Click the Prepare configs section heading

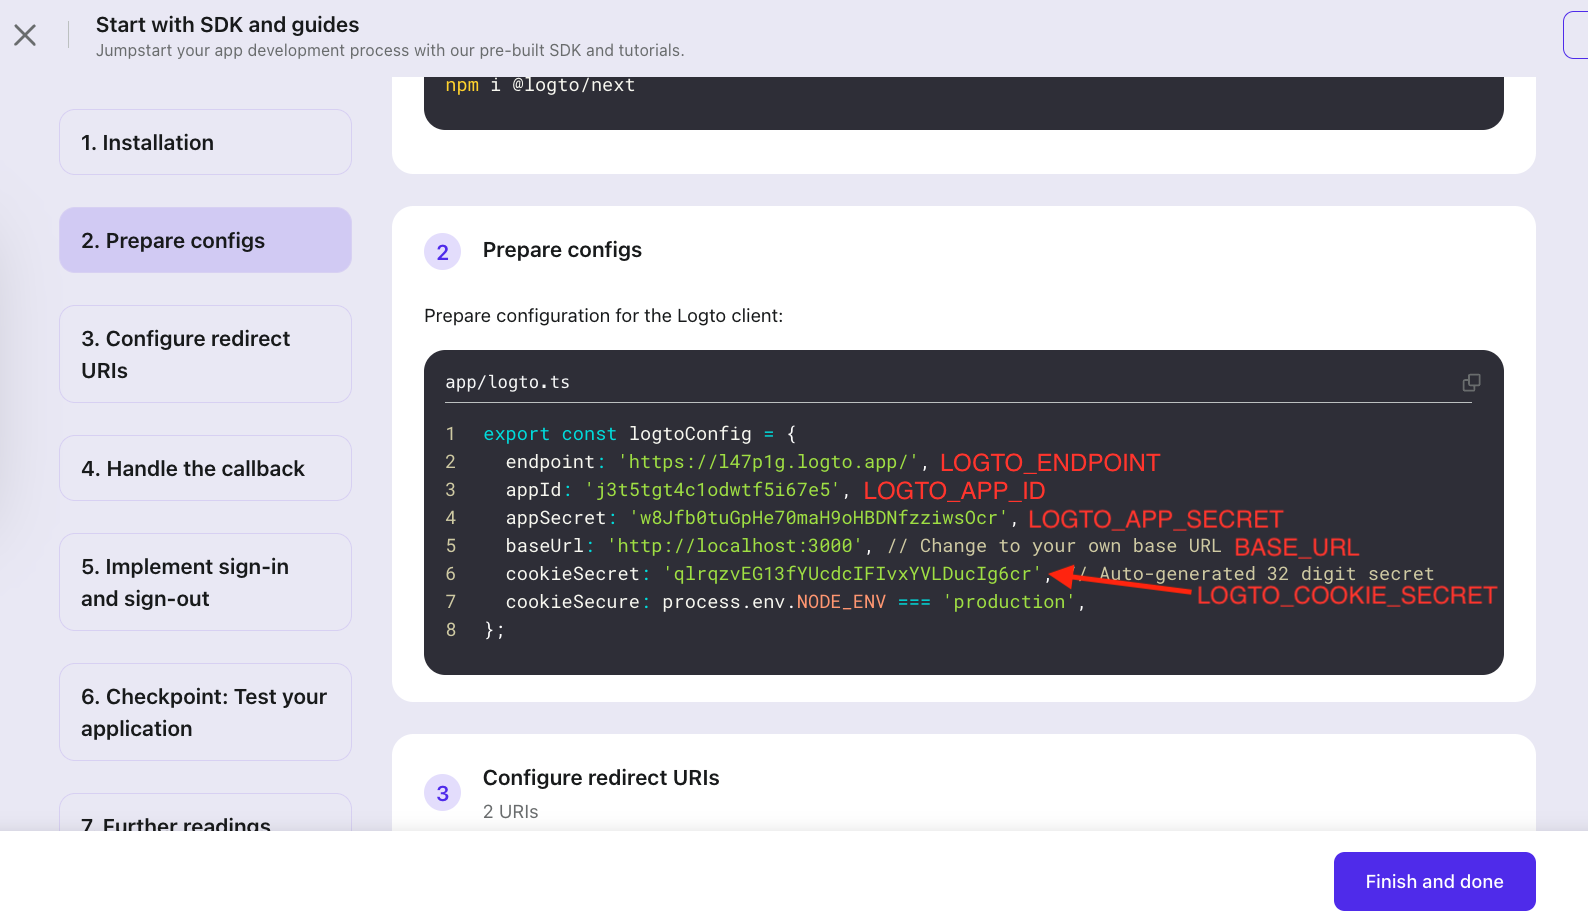(562, 250)
